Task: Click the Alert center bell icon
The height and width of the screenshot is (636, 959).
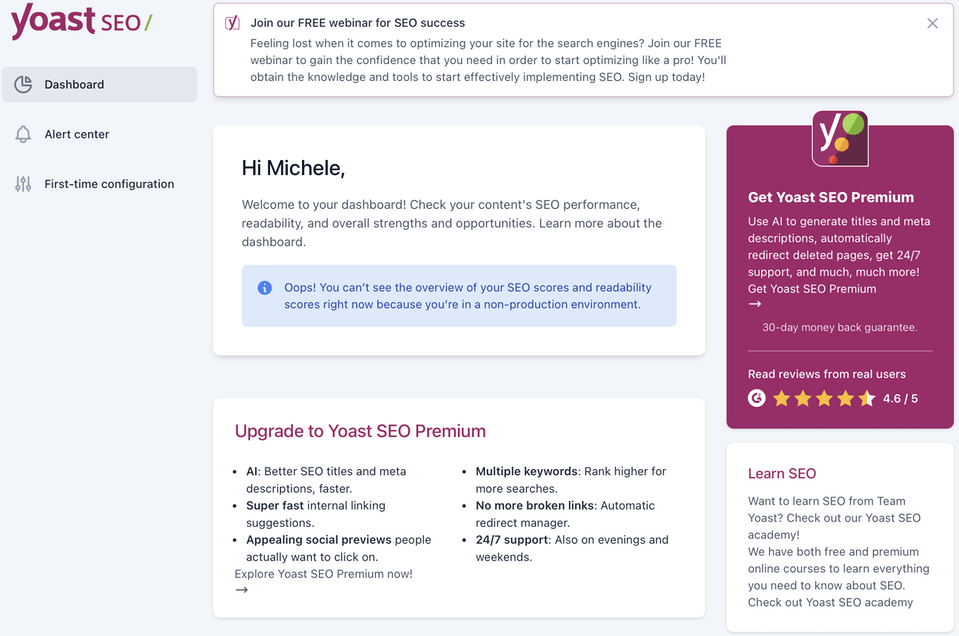Action: 23,134
